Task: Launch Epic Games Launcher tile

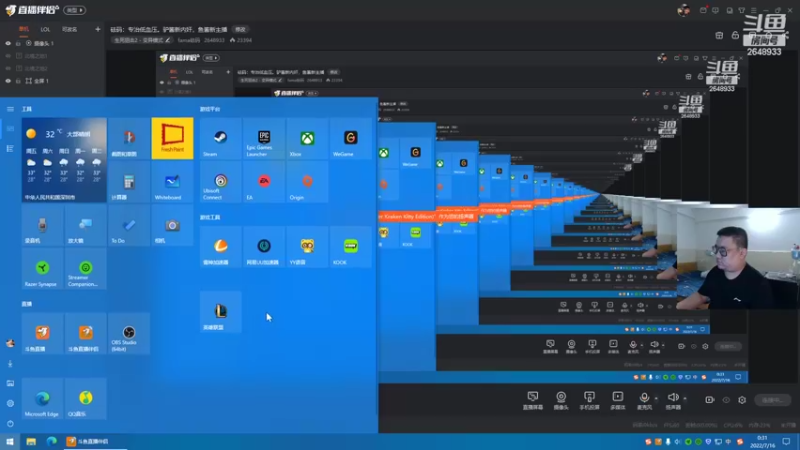Action: pyautogui.click(x=264, y=139)
